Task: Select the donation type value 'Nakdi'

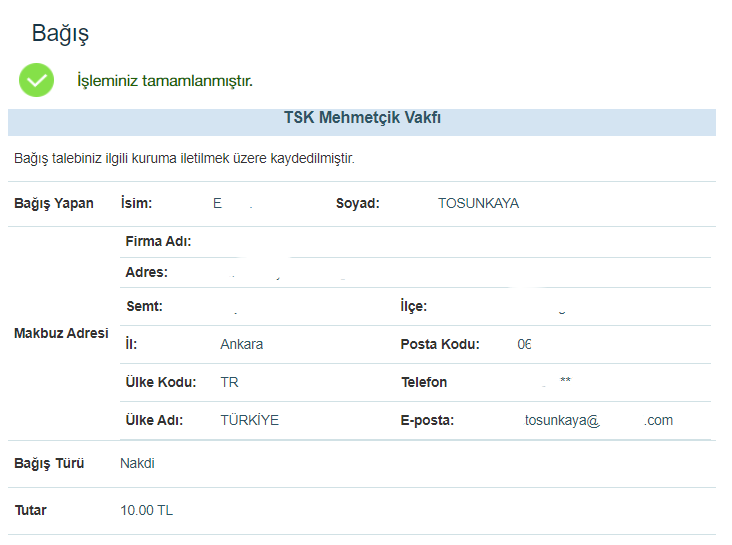Action: click(x=137, y=463)
